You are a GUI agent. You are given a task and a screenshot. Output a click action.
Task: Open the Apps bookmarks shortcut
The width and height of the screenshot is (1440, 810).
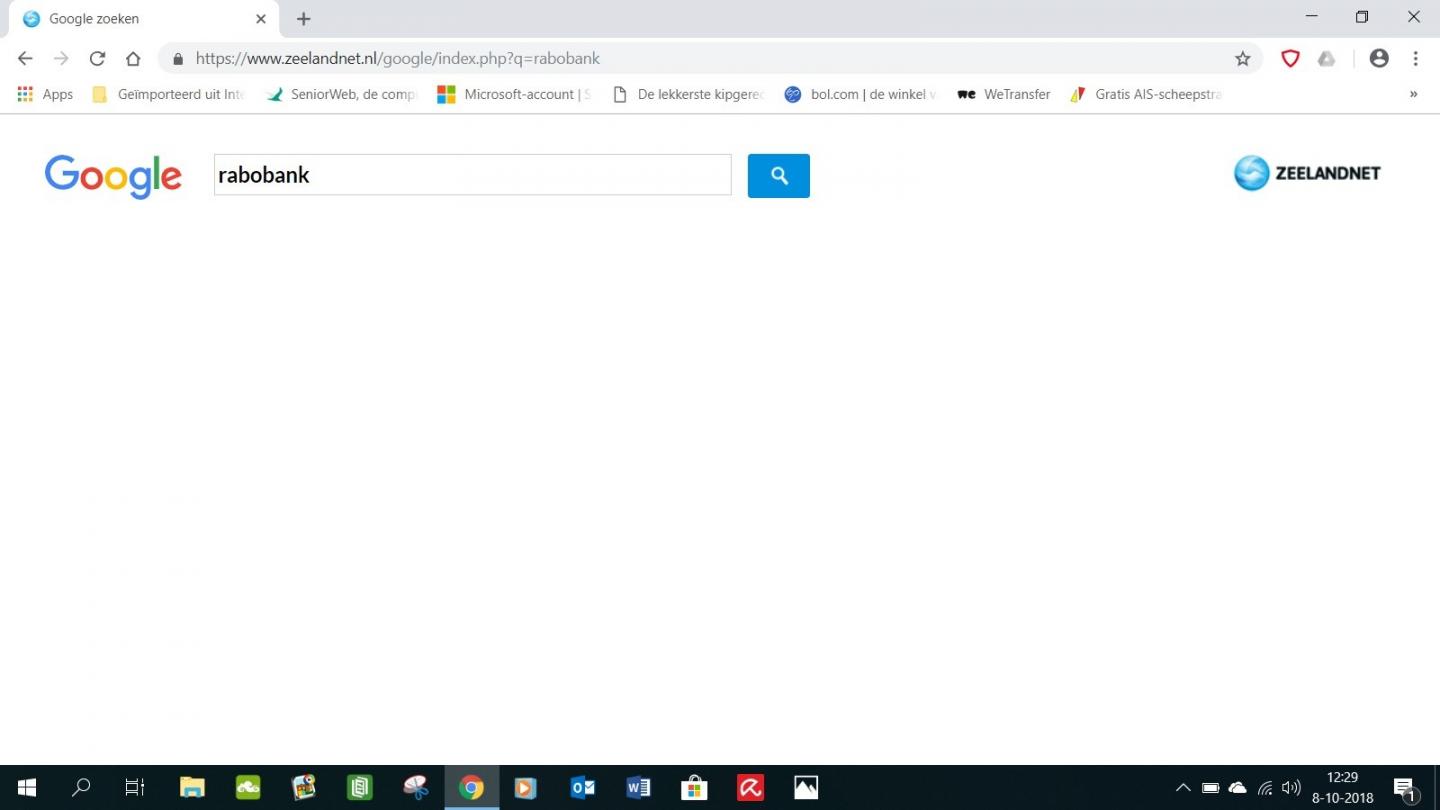pyautogui.click(x=46, y=94)
